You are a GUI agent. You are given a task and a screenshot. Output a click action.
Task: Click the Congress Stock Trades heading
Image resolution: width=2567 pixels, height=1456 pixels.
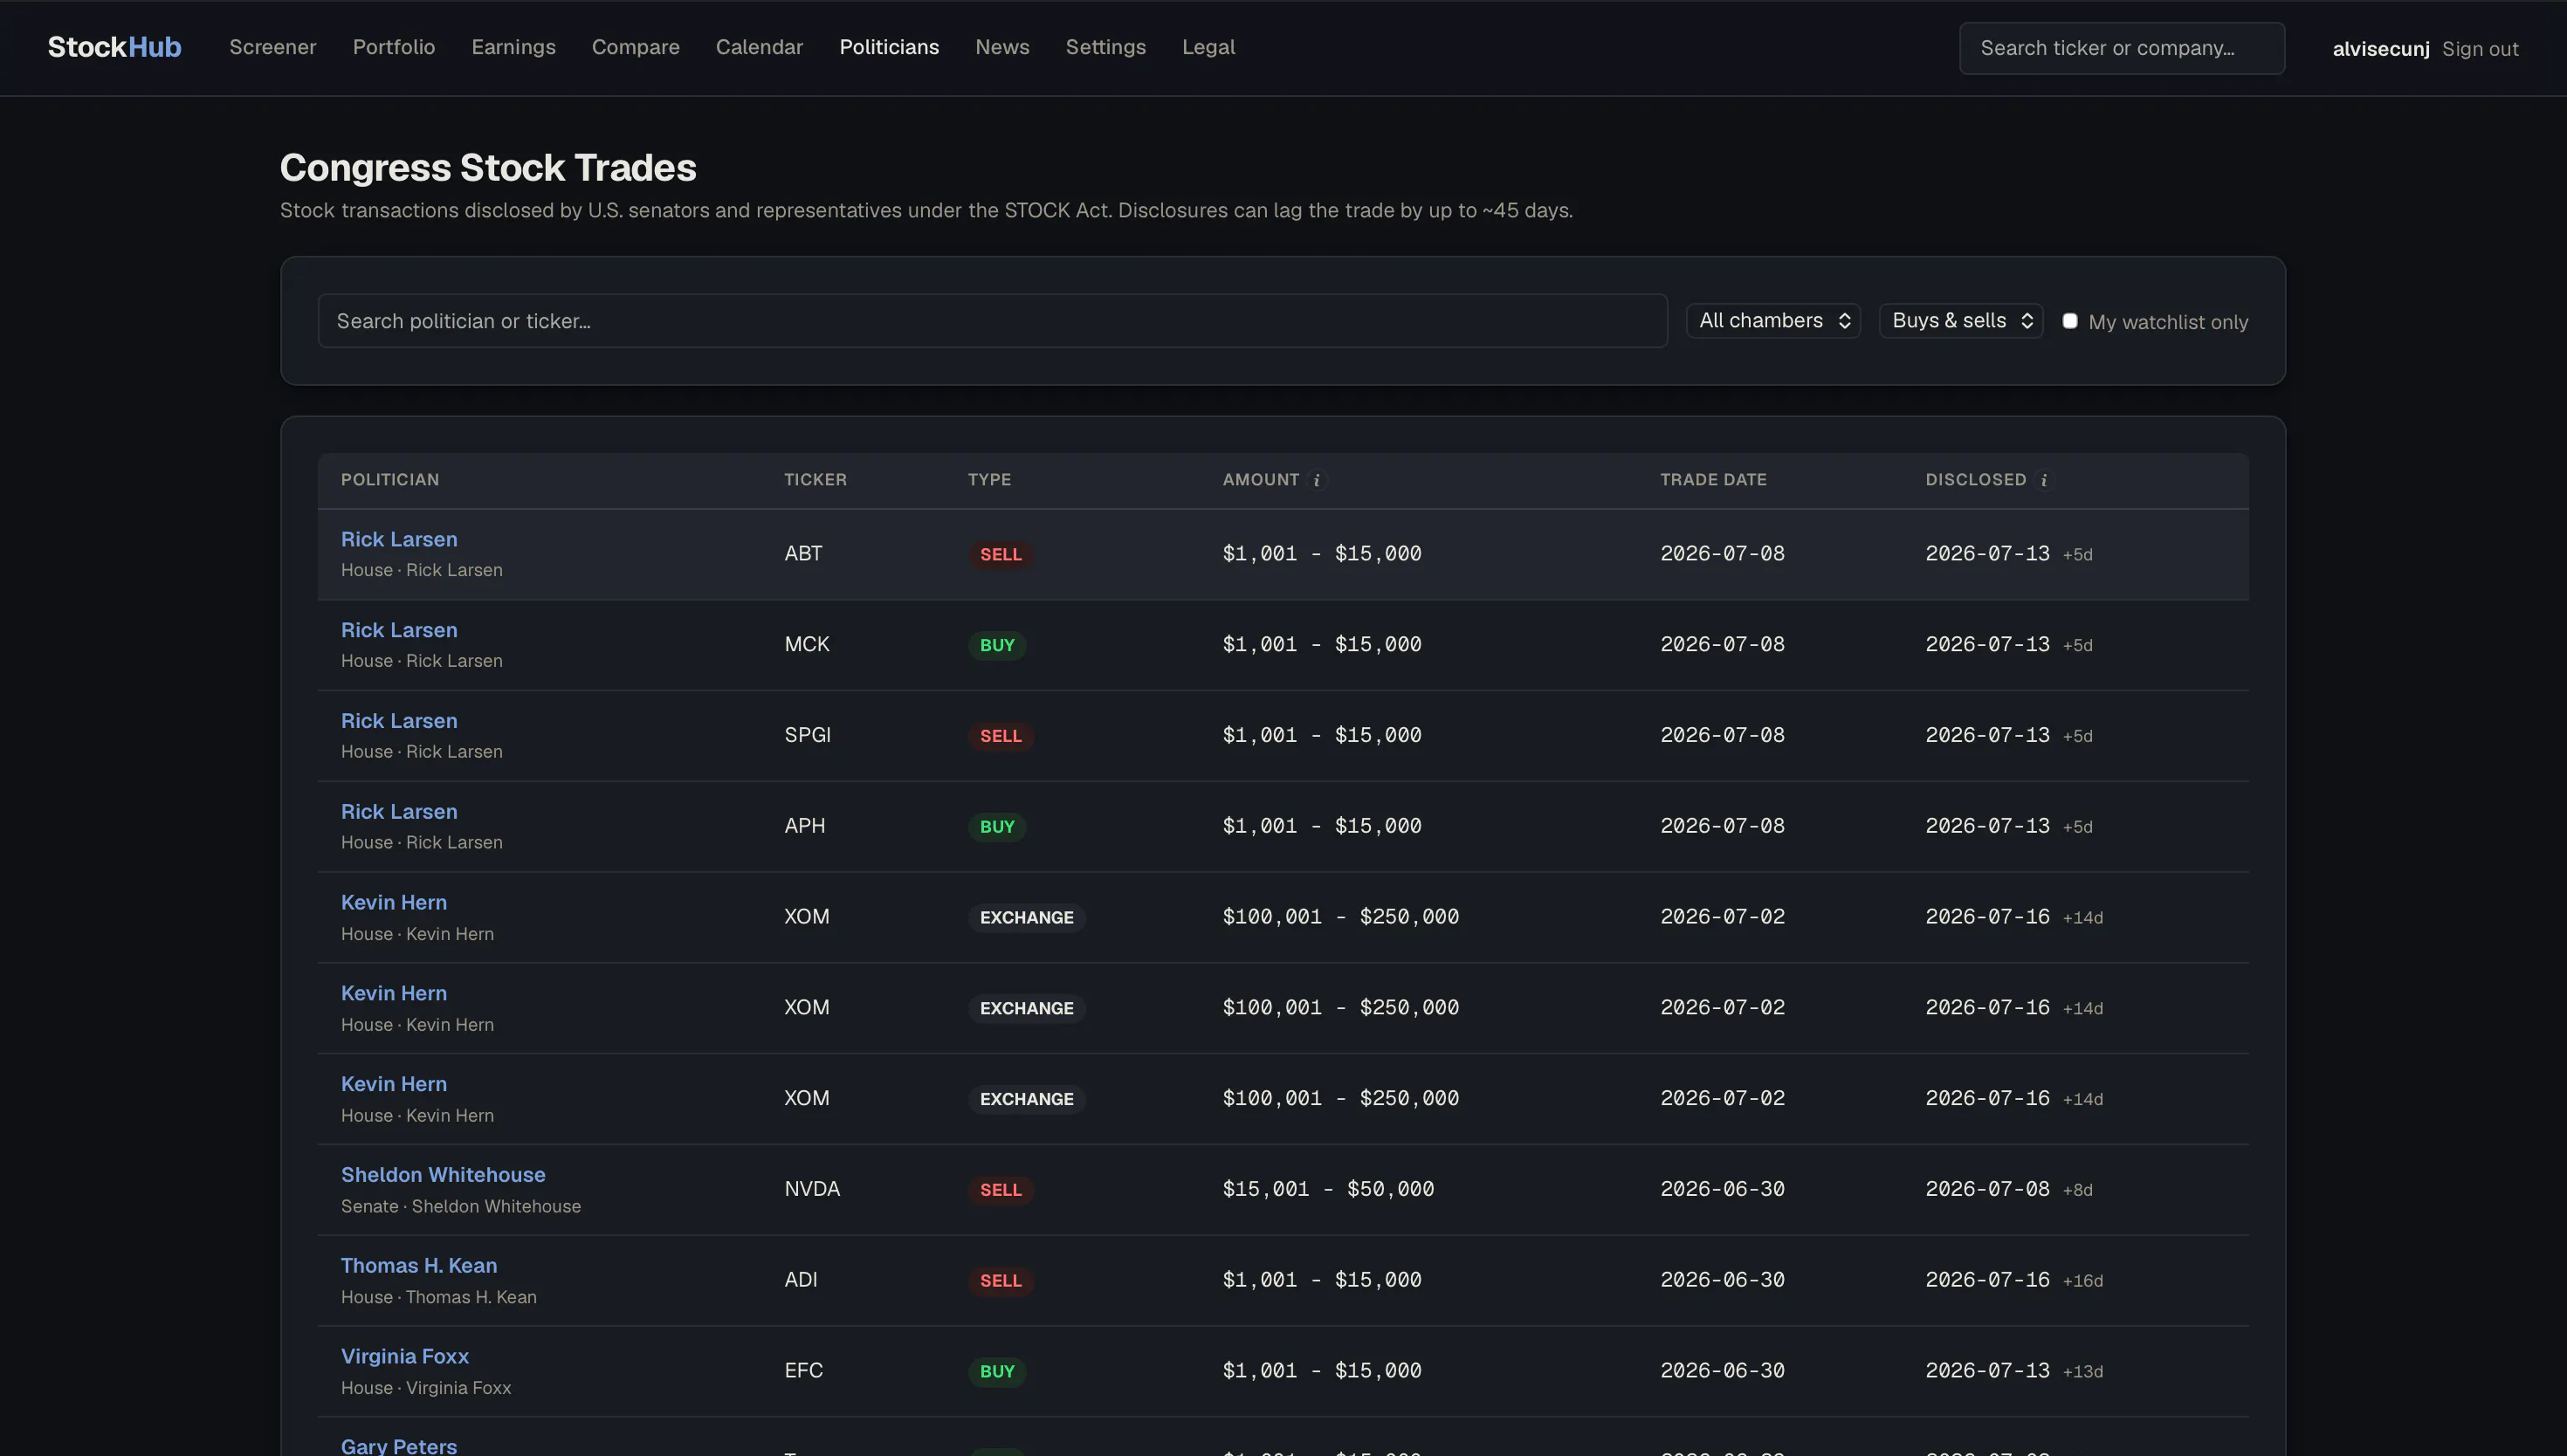(x=488, y=167)
